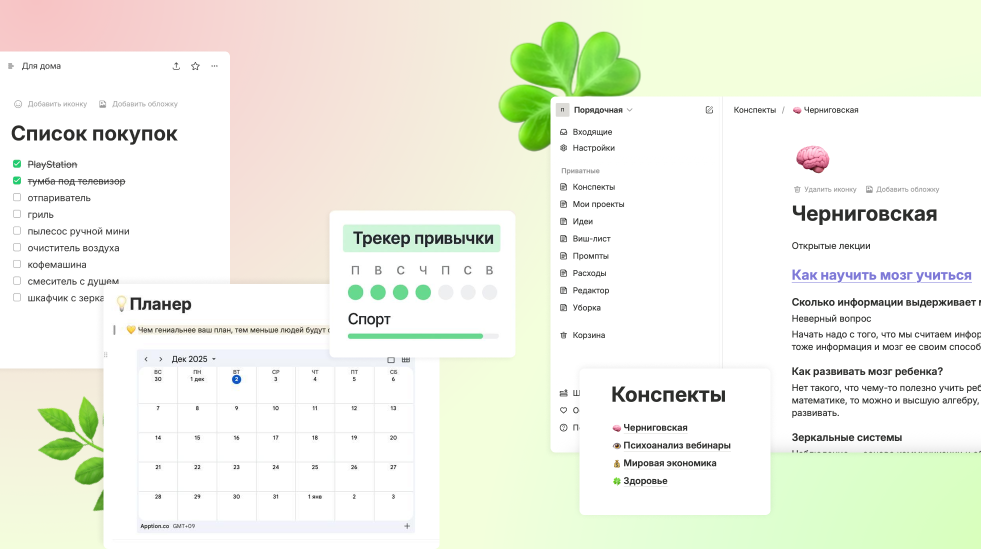This screenshot has height=549, width=981.
Task: Open Виш-лист page in sidebar
Action: [585, 239]
